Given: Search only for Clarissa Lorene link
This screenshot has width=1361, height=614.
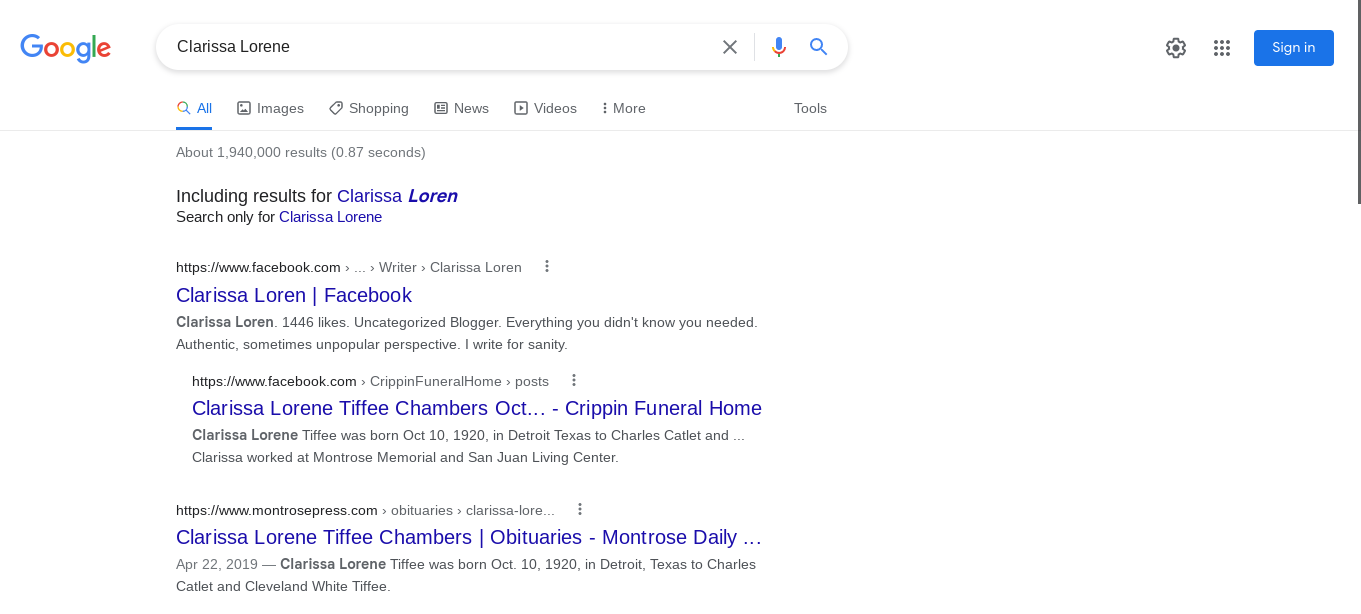Looking at the screenshot, I should (x=330, y=217).
